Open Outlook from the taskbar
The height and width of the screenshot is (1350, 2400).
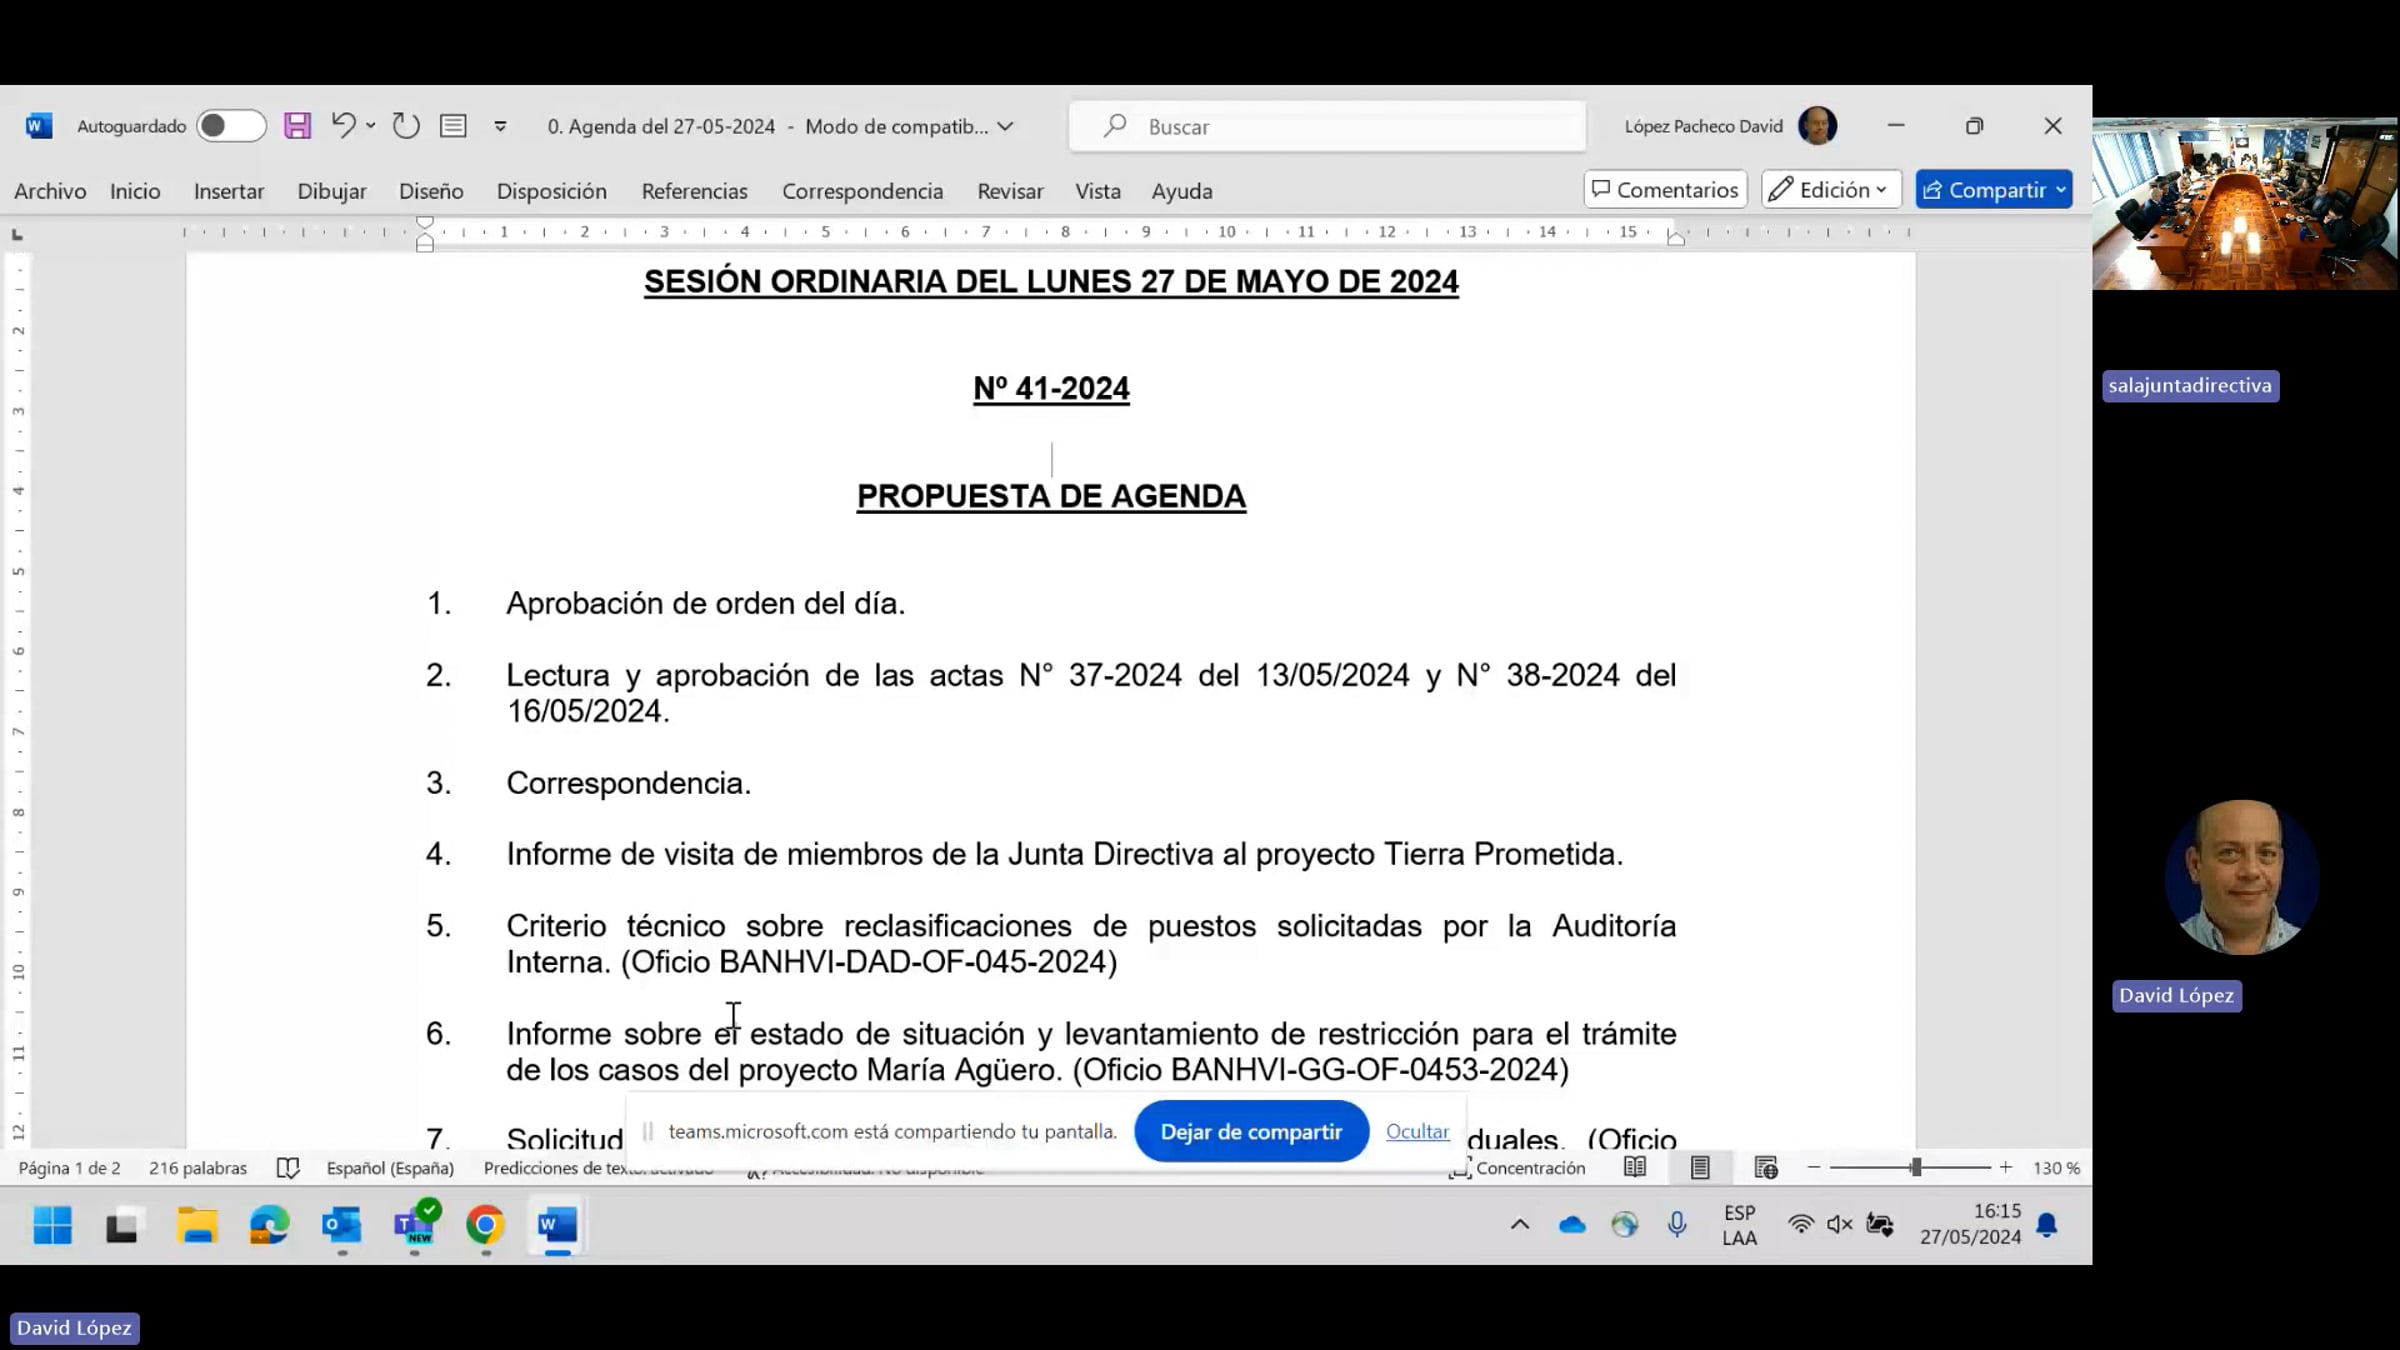[341, 1225]
